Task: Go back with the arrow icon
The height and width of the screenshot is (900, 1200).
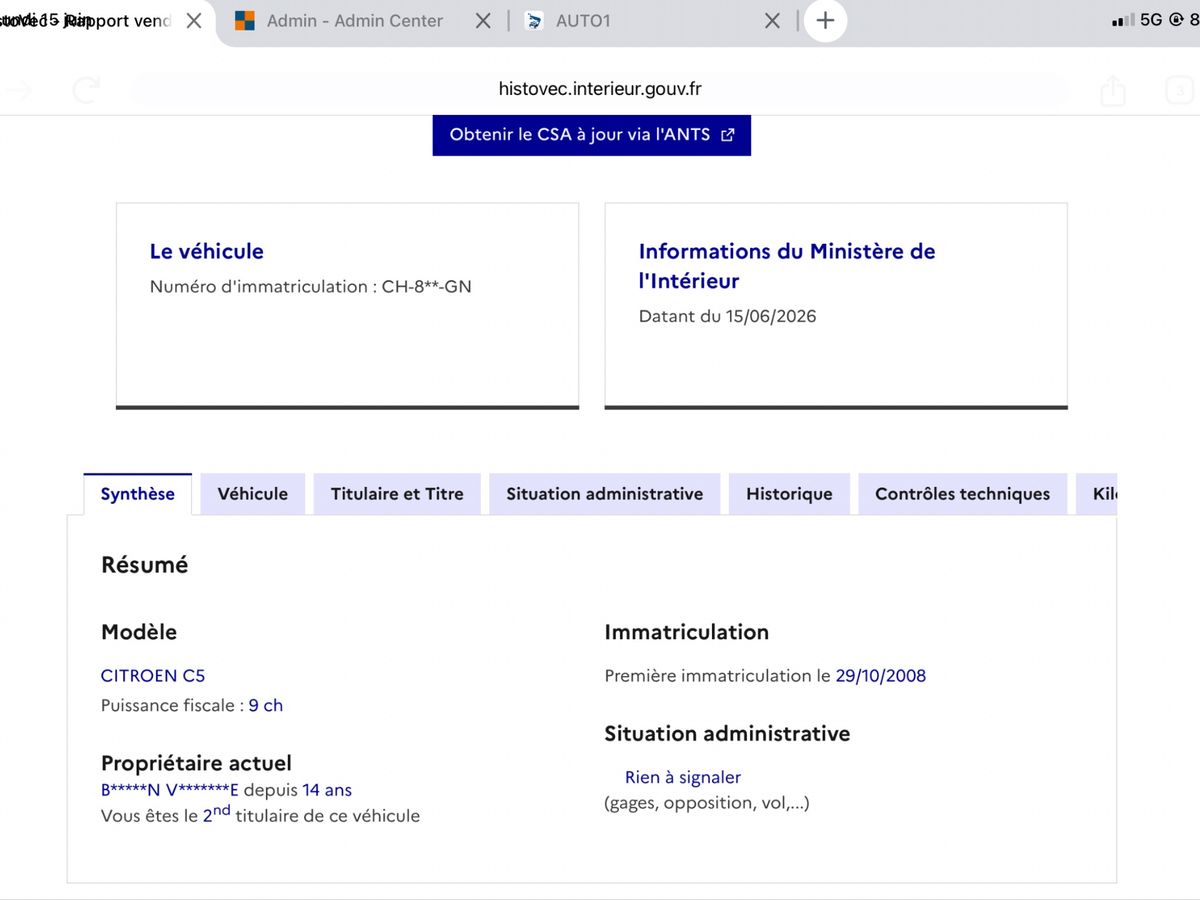Action: tap(20, 91)
